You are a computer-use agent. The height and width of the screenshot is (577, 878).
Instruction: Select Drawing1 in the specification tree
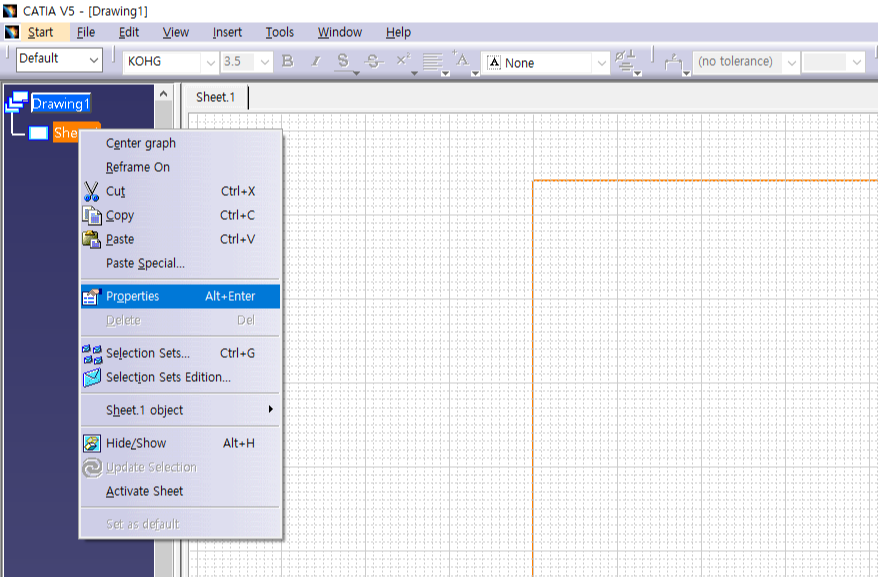(x=60, y=104)
